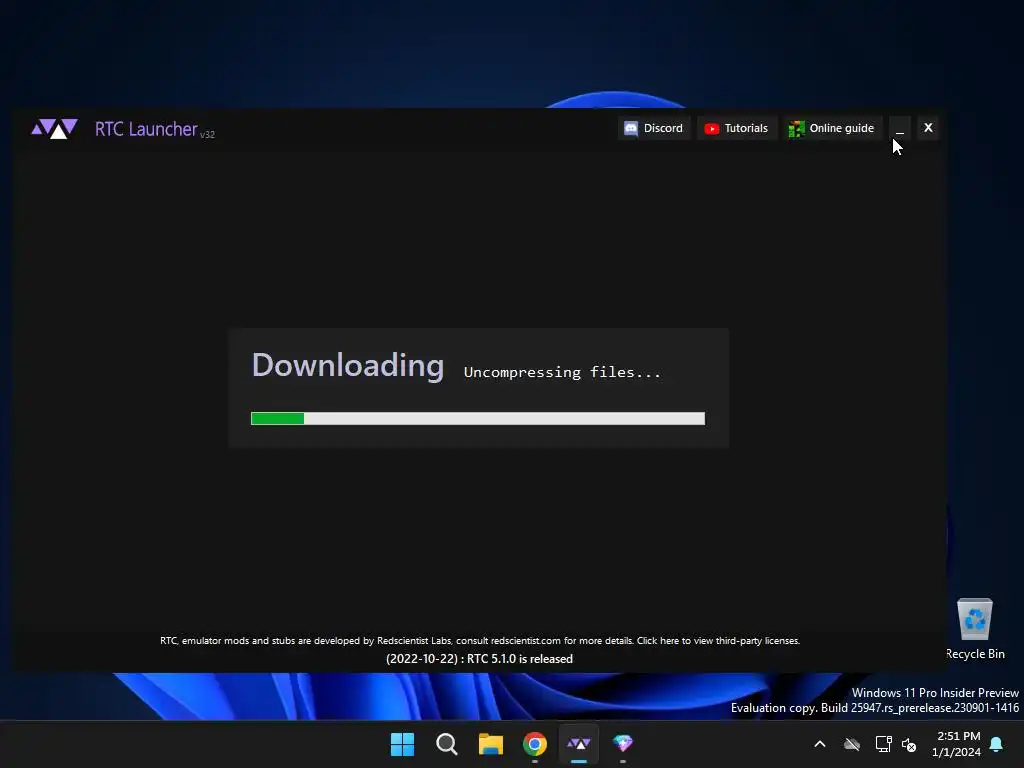Click the download progress bar
Viewport: 1024px width, 768px height.
tap(477, 419)
